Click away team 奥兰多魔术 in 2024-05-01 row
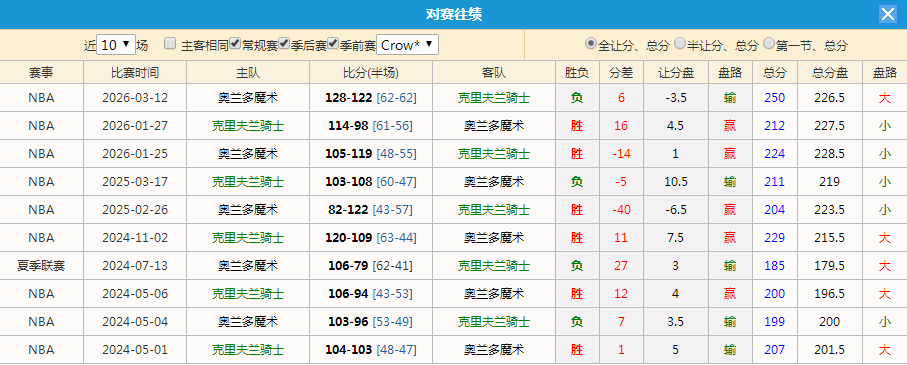Image resolution: width=907 pixels, height=365 pixels. tap(494, 350)
